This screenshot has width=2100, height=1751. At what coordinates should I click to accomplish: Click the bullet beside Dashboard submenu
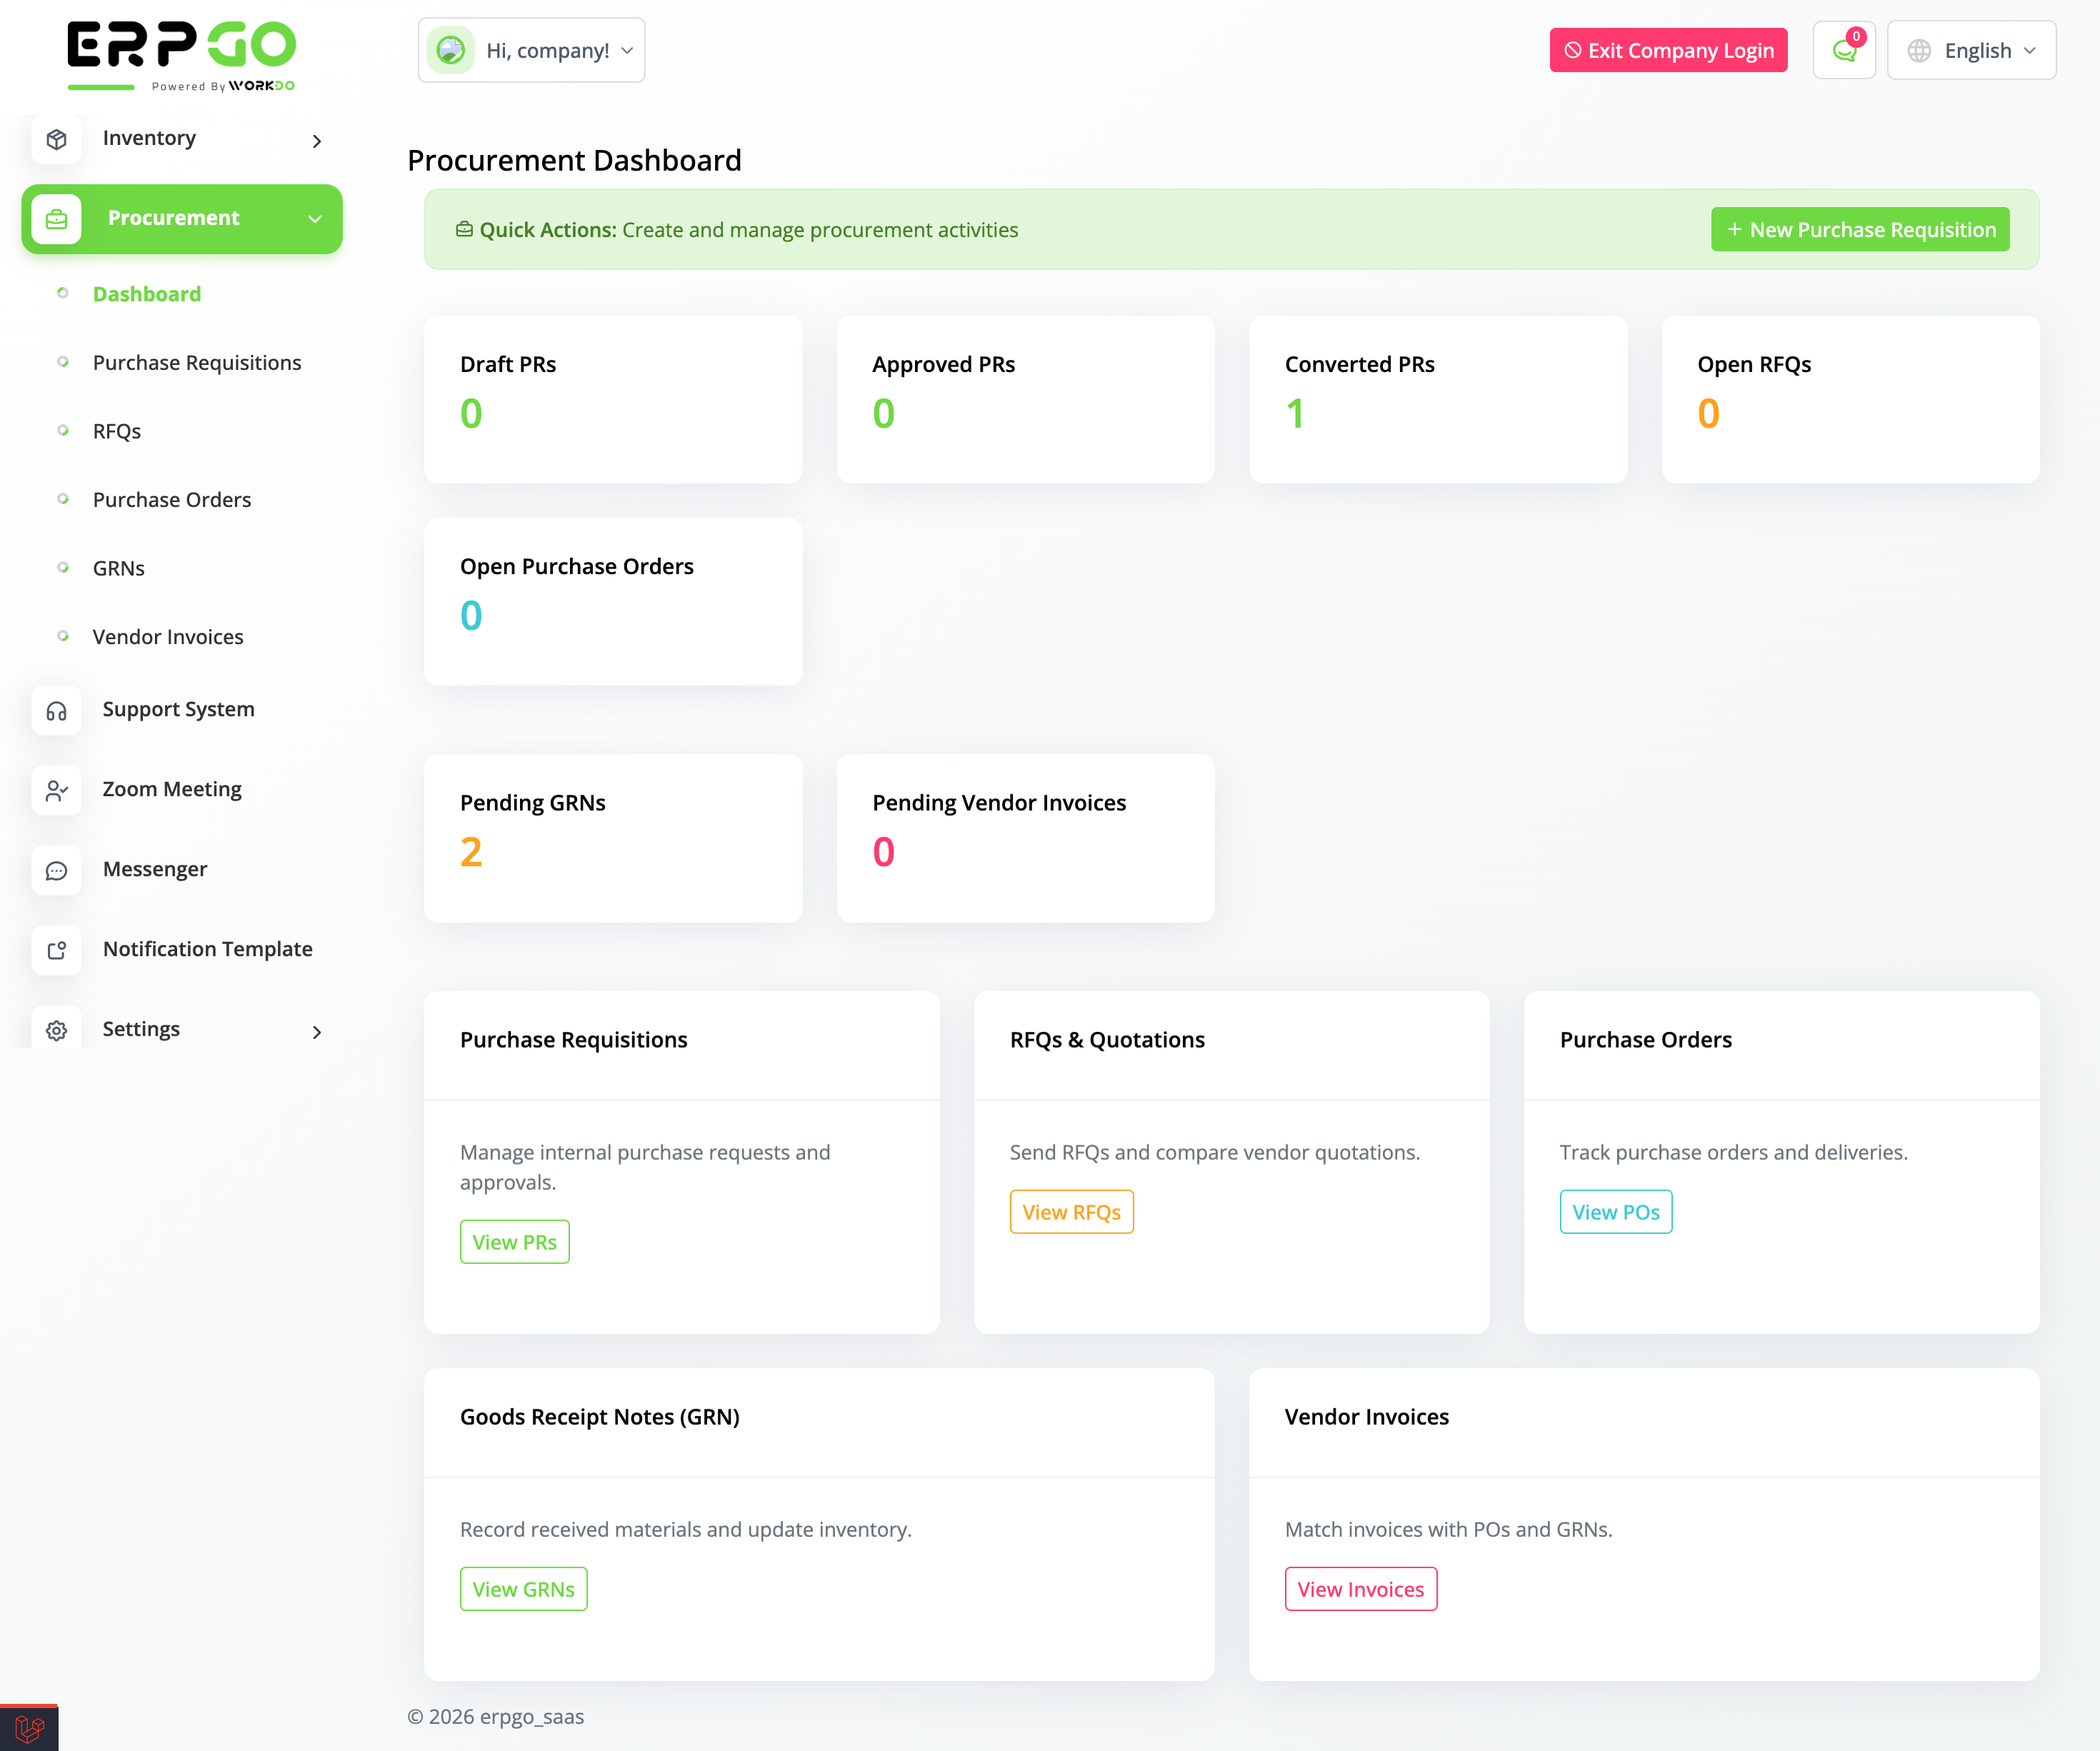(x=63, y=293)
